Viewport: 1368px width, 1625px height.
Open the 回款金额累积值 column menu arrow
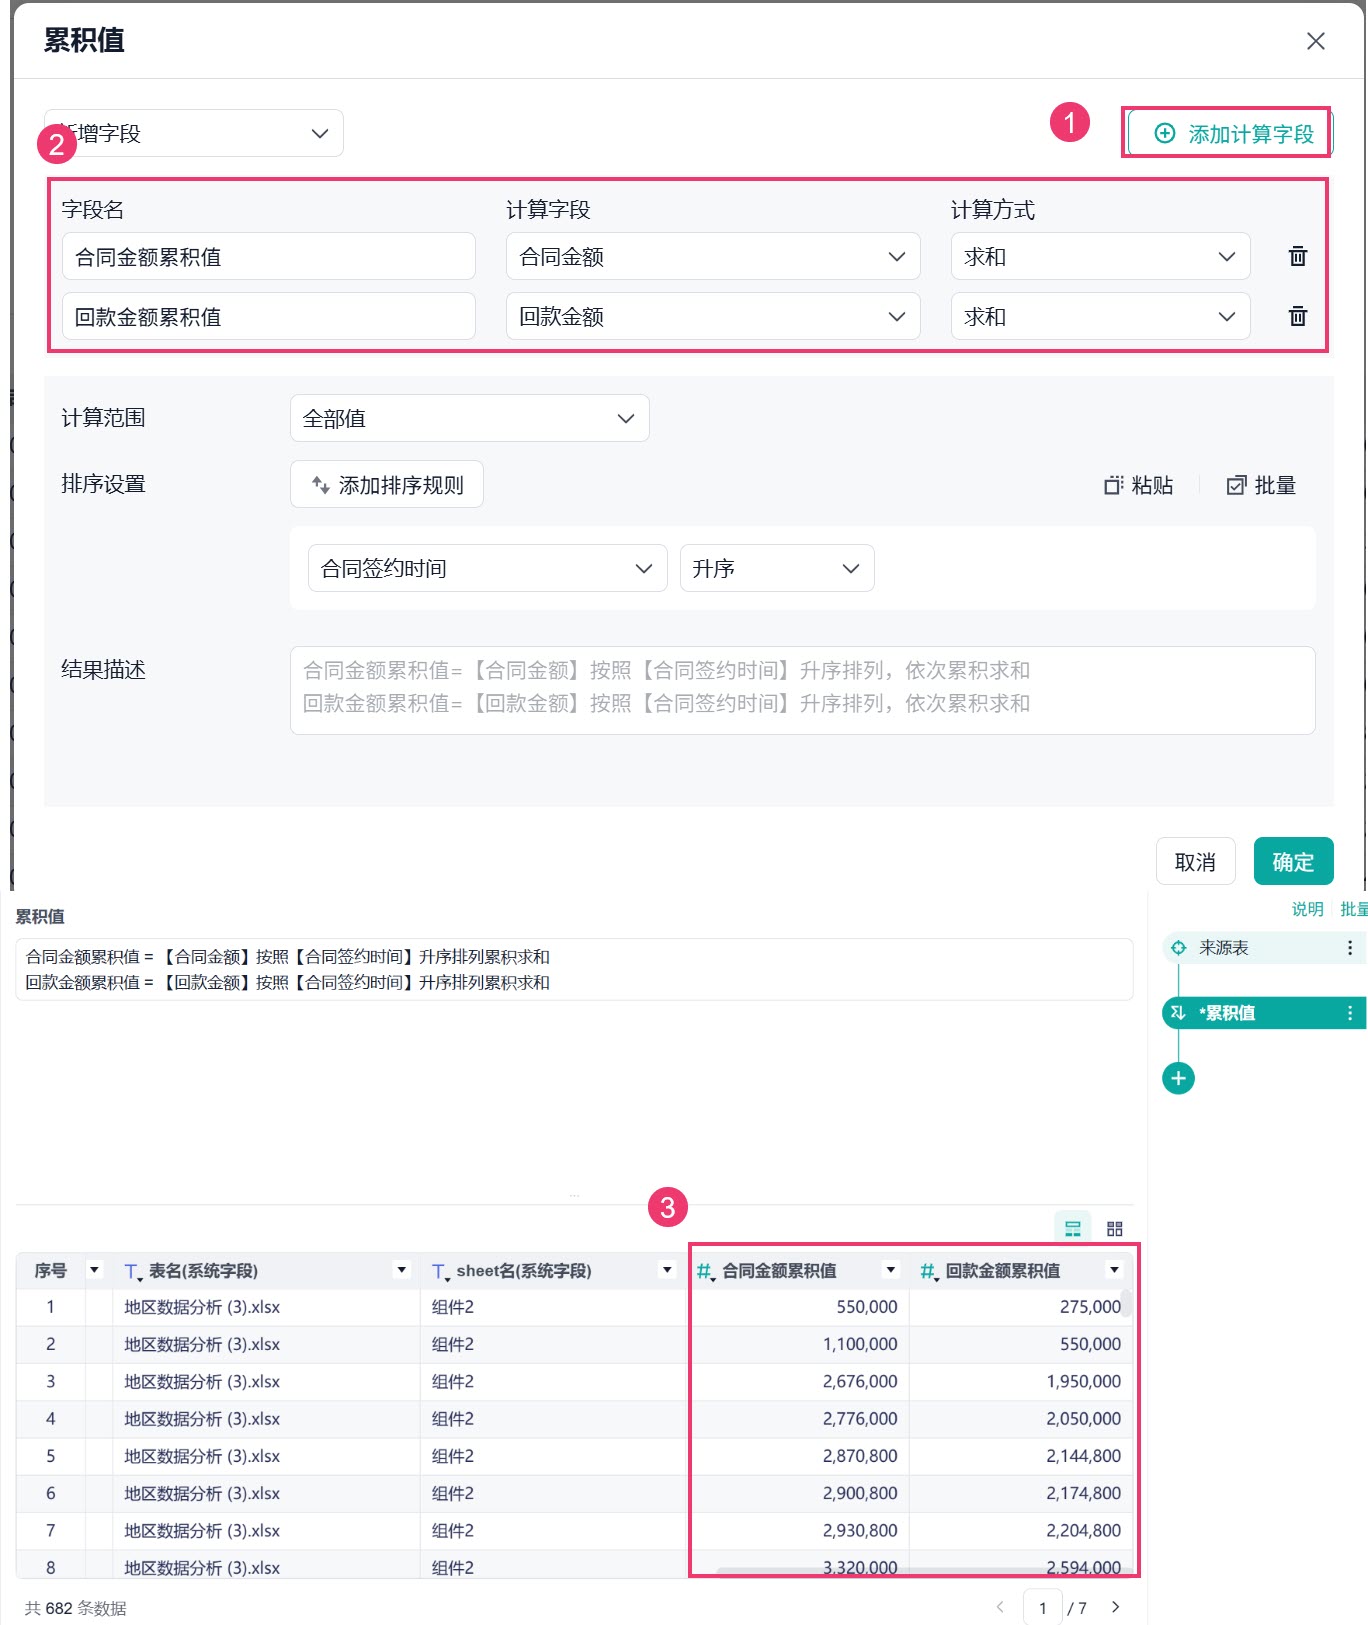pyautogui.click(x=1114, y=1270)
